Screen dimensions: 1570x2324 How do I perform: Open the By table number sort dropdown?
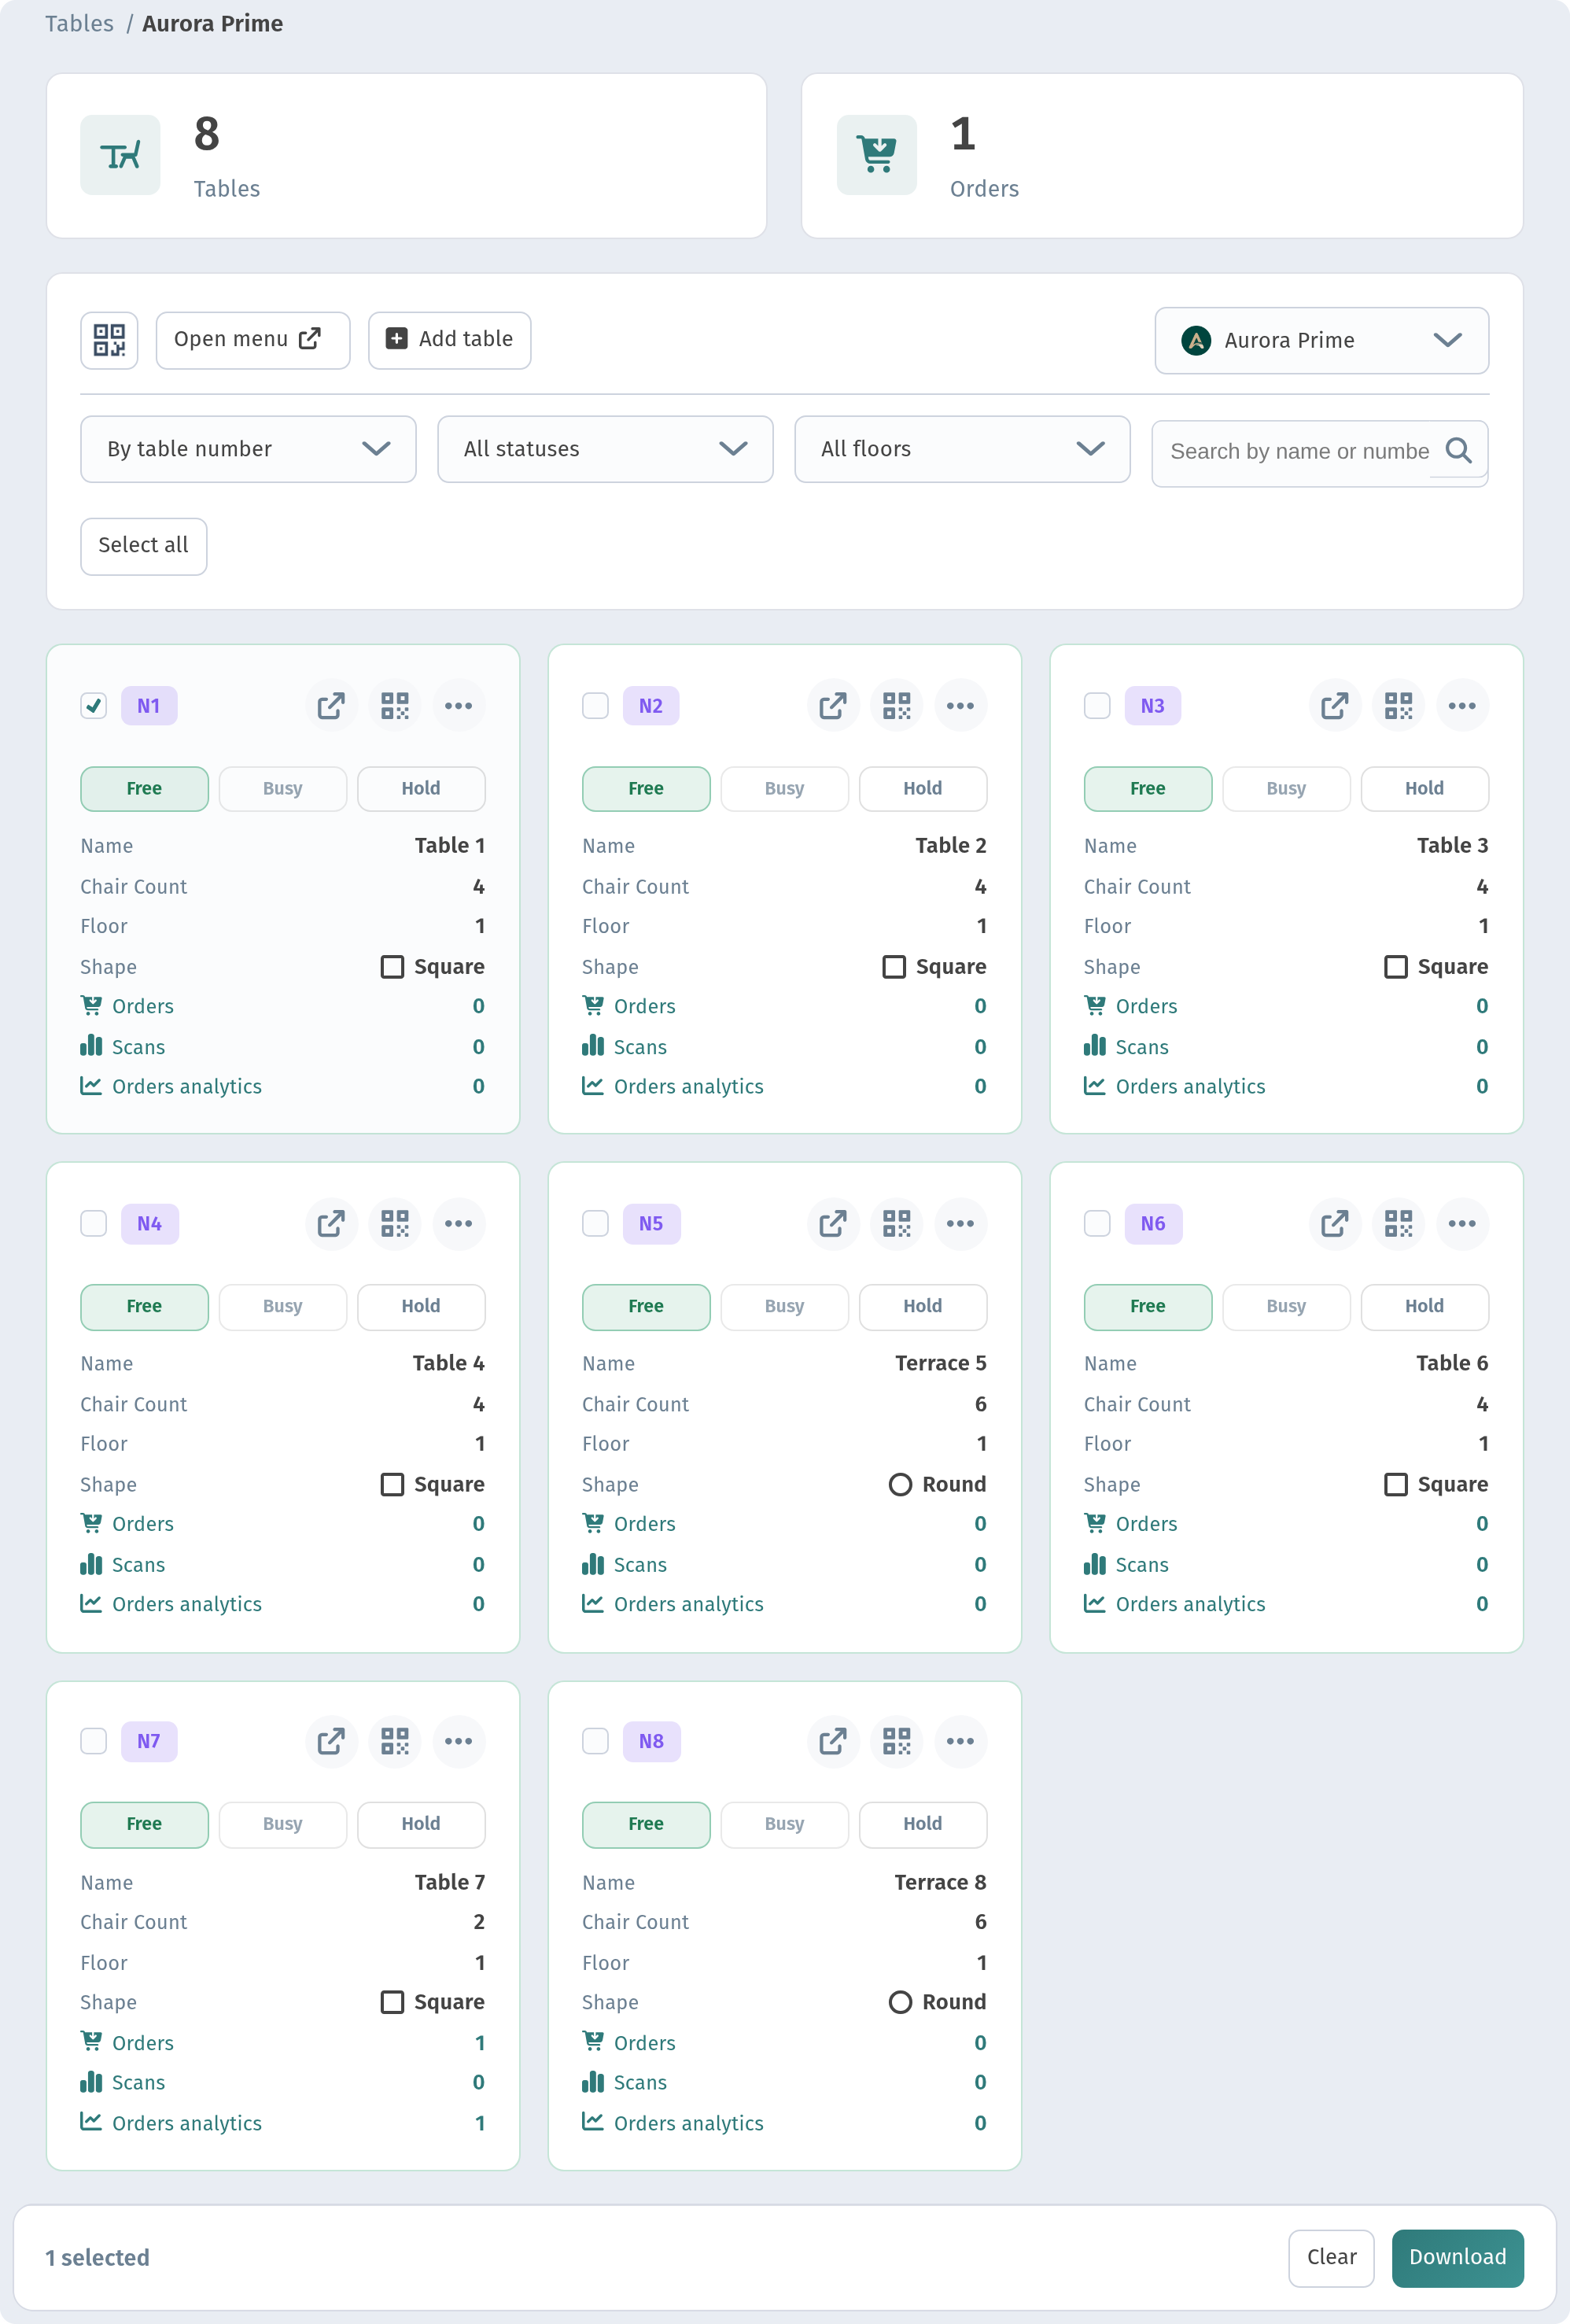[248, 450]
